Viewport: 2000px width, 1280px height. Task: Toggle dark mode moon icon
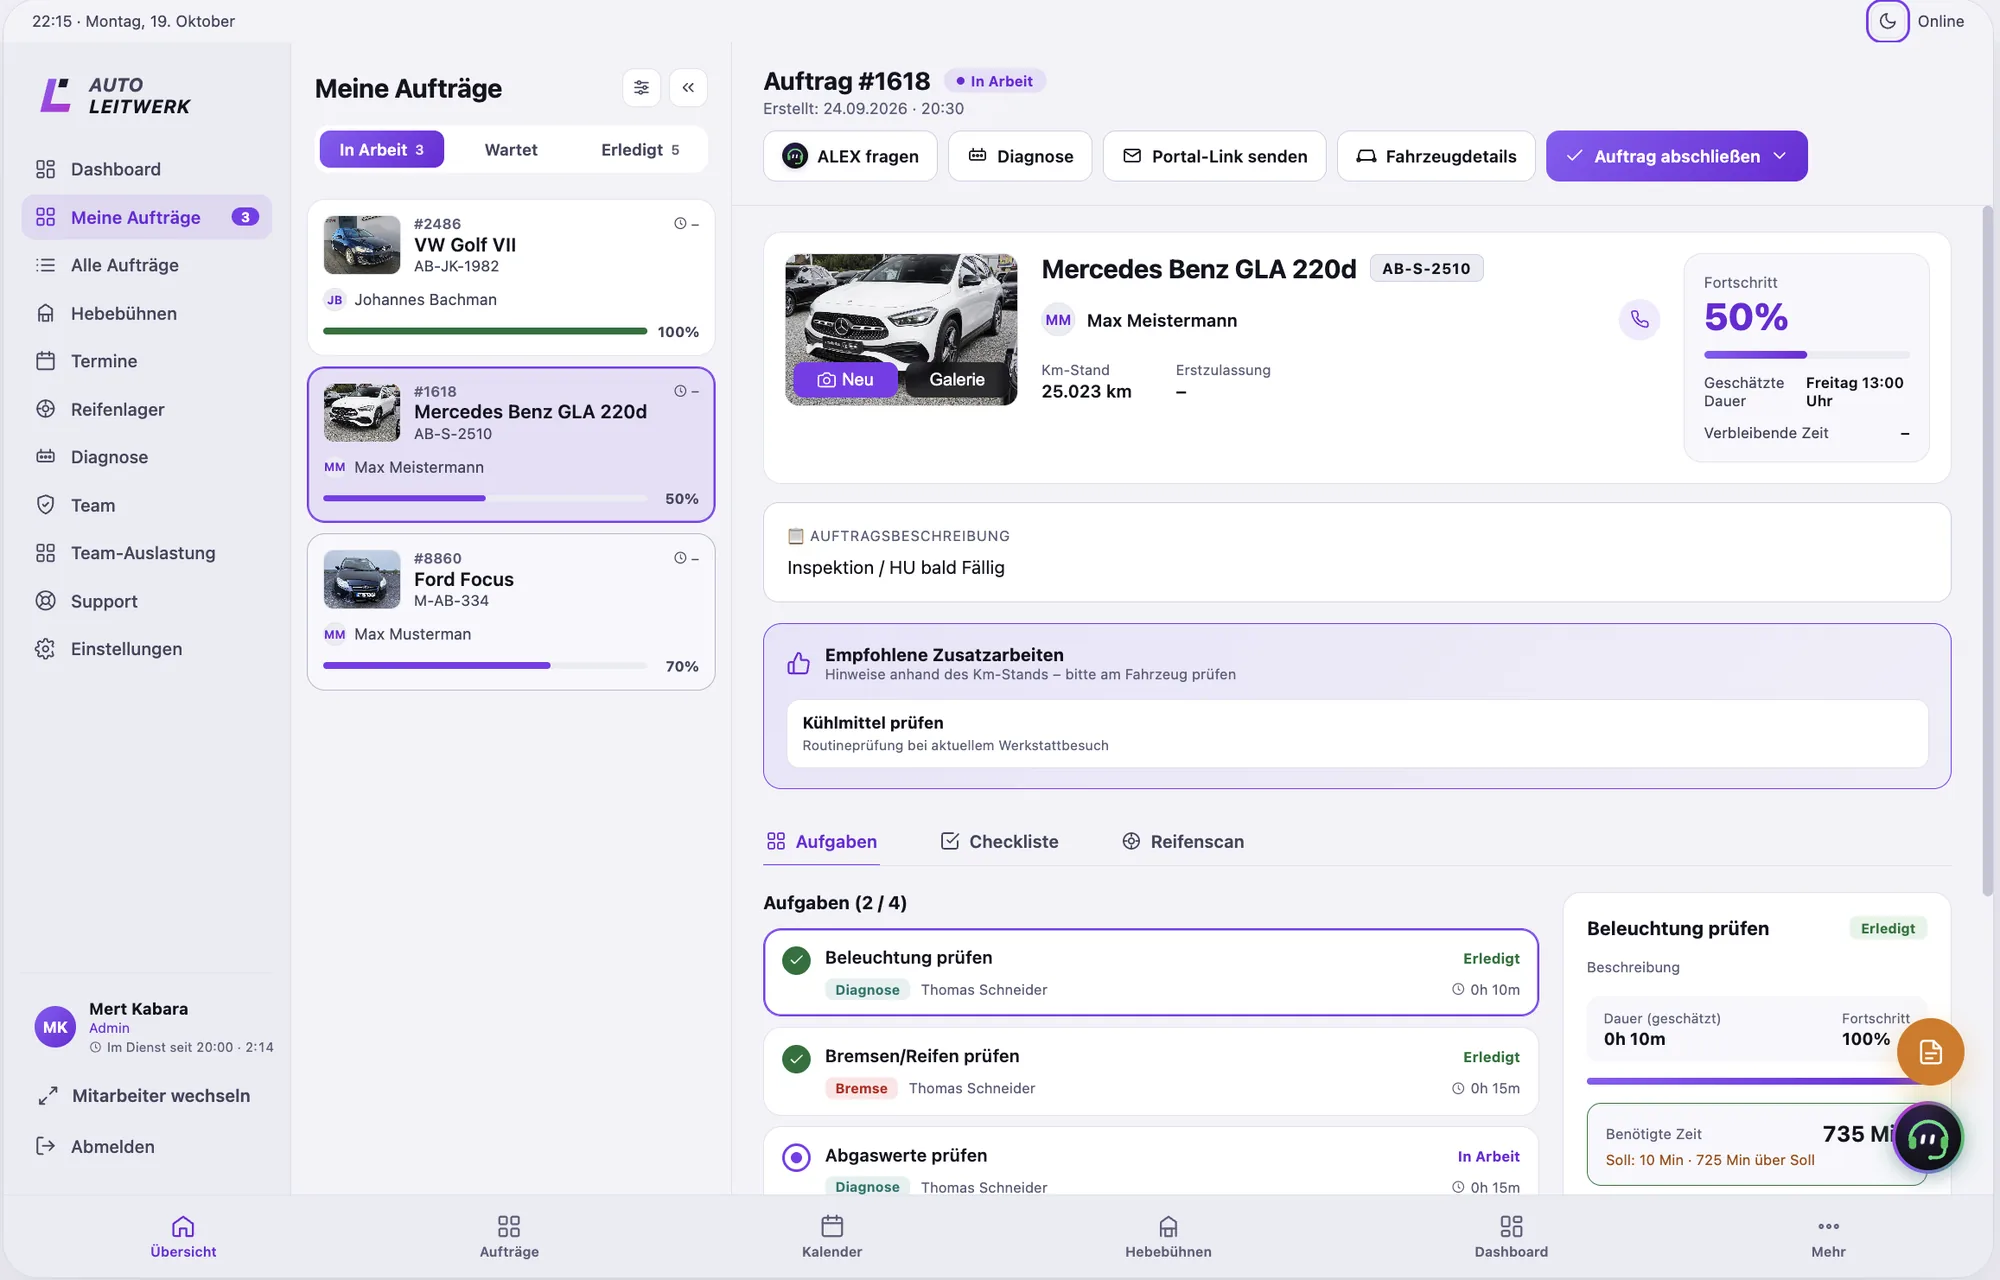(1887, 21)
